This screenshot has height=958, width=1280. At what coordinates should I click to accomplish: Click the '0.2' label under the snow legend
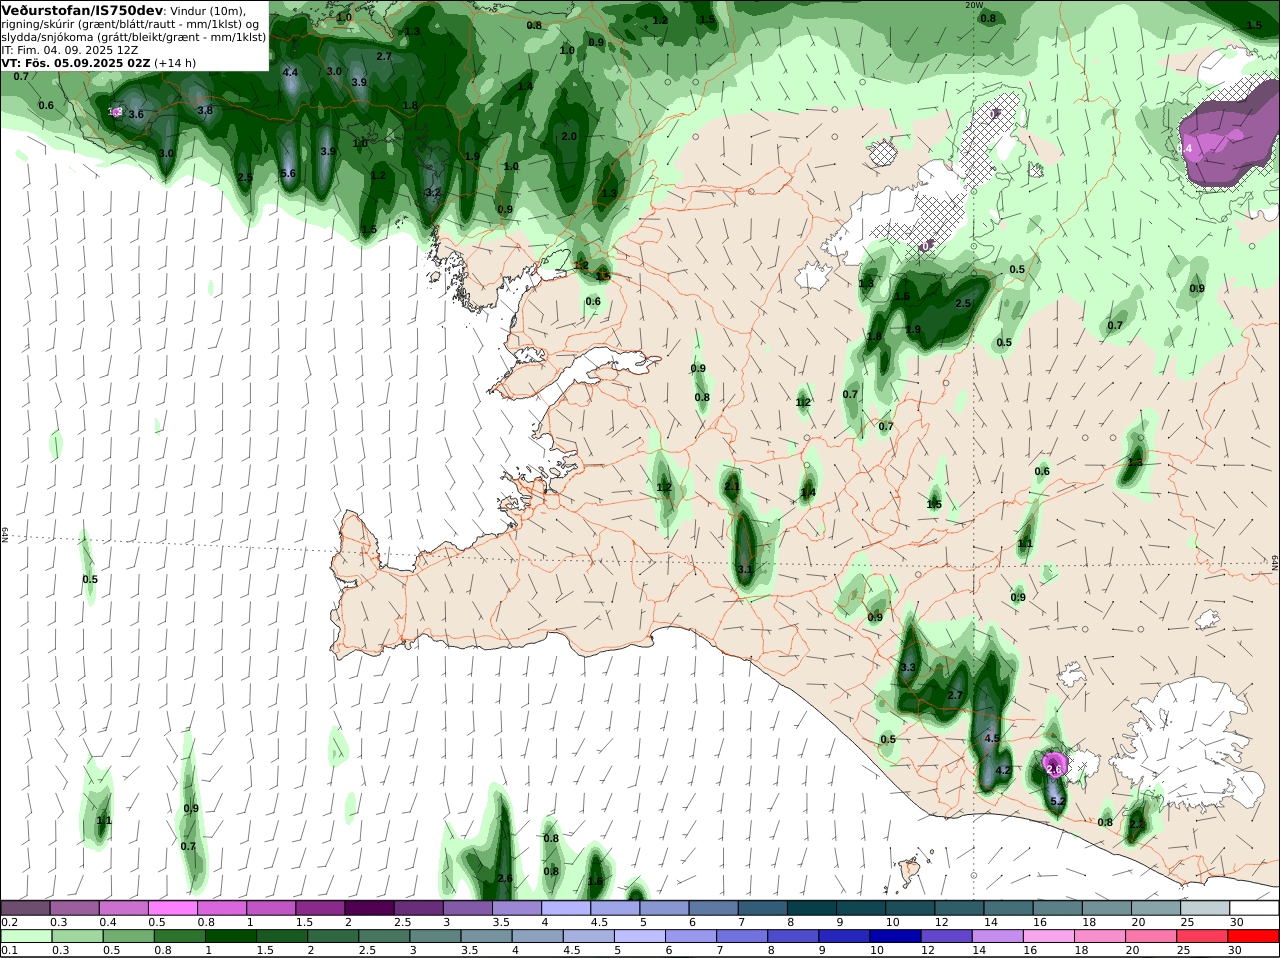9,922
